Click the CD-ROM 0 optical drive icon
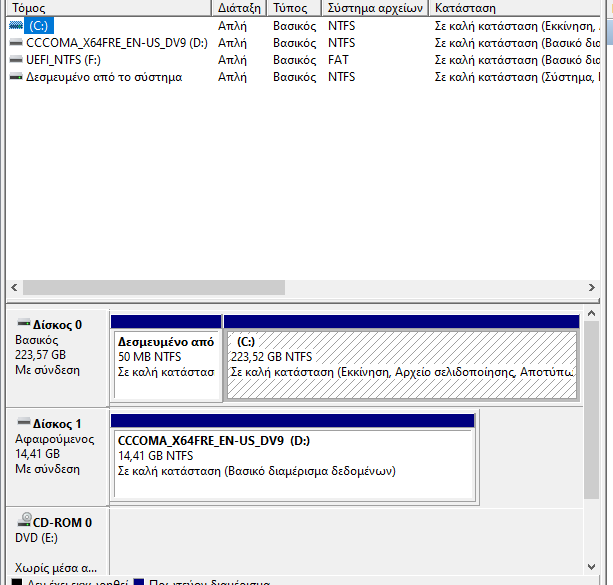The width and height of the screenshot is (613, 585). pyautogui.click(x=25, y=520)
